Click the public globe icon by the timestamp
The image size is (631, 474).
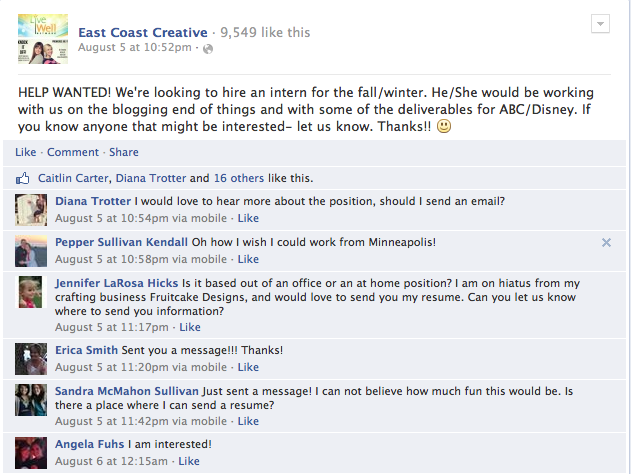pyautogui.click(x=207, y=48)
